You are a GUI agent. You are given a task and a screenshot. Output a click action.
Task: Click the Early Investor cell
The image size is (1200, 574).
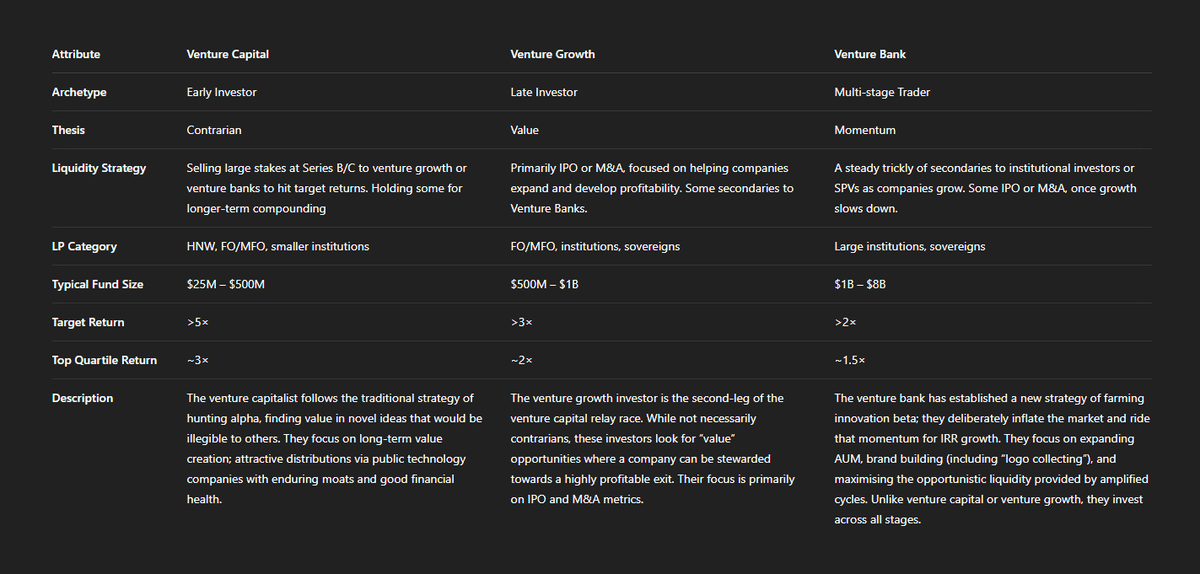tap(221, 92)
